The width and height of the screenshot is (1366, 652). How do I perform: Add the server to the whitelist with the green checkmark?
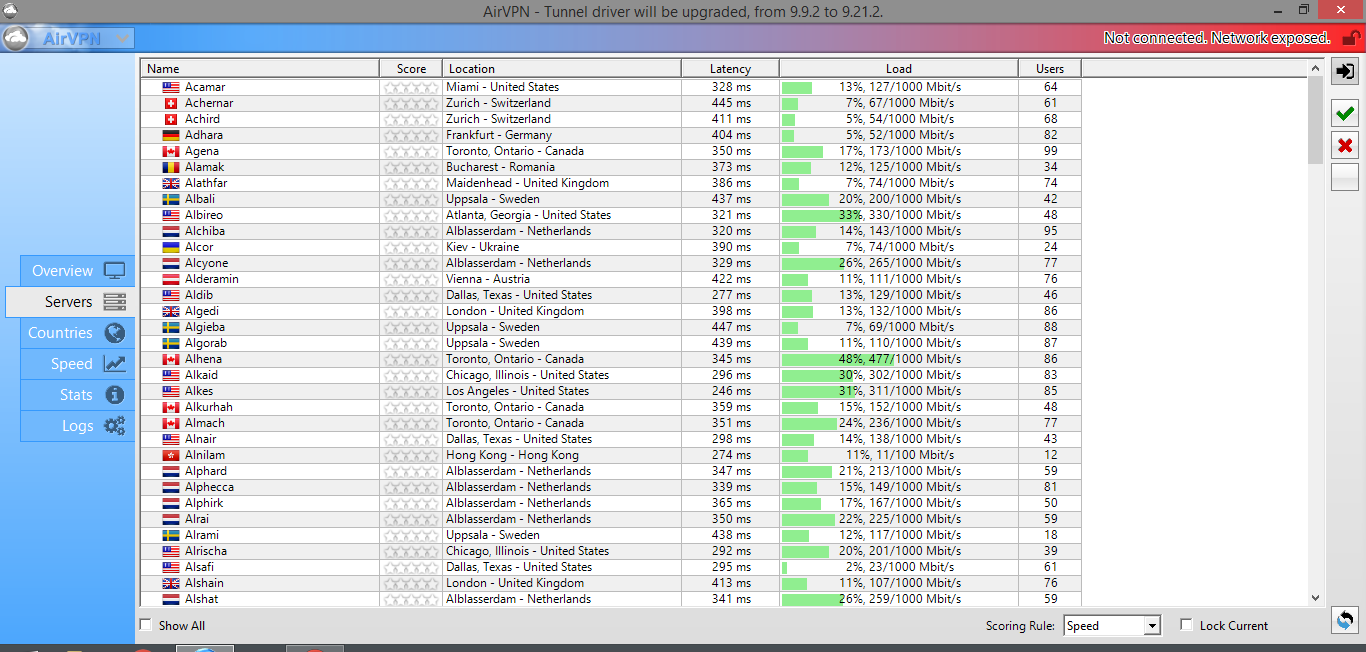pyautogui.click(x=1345, y=114)
